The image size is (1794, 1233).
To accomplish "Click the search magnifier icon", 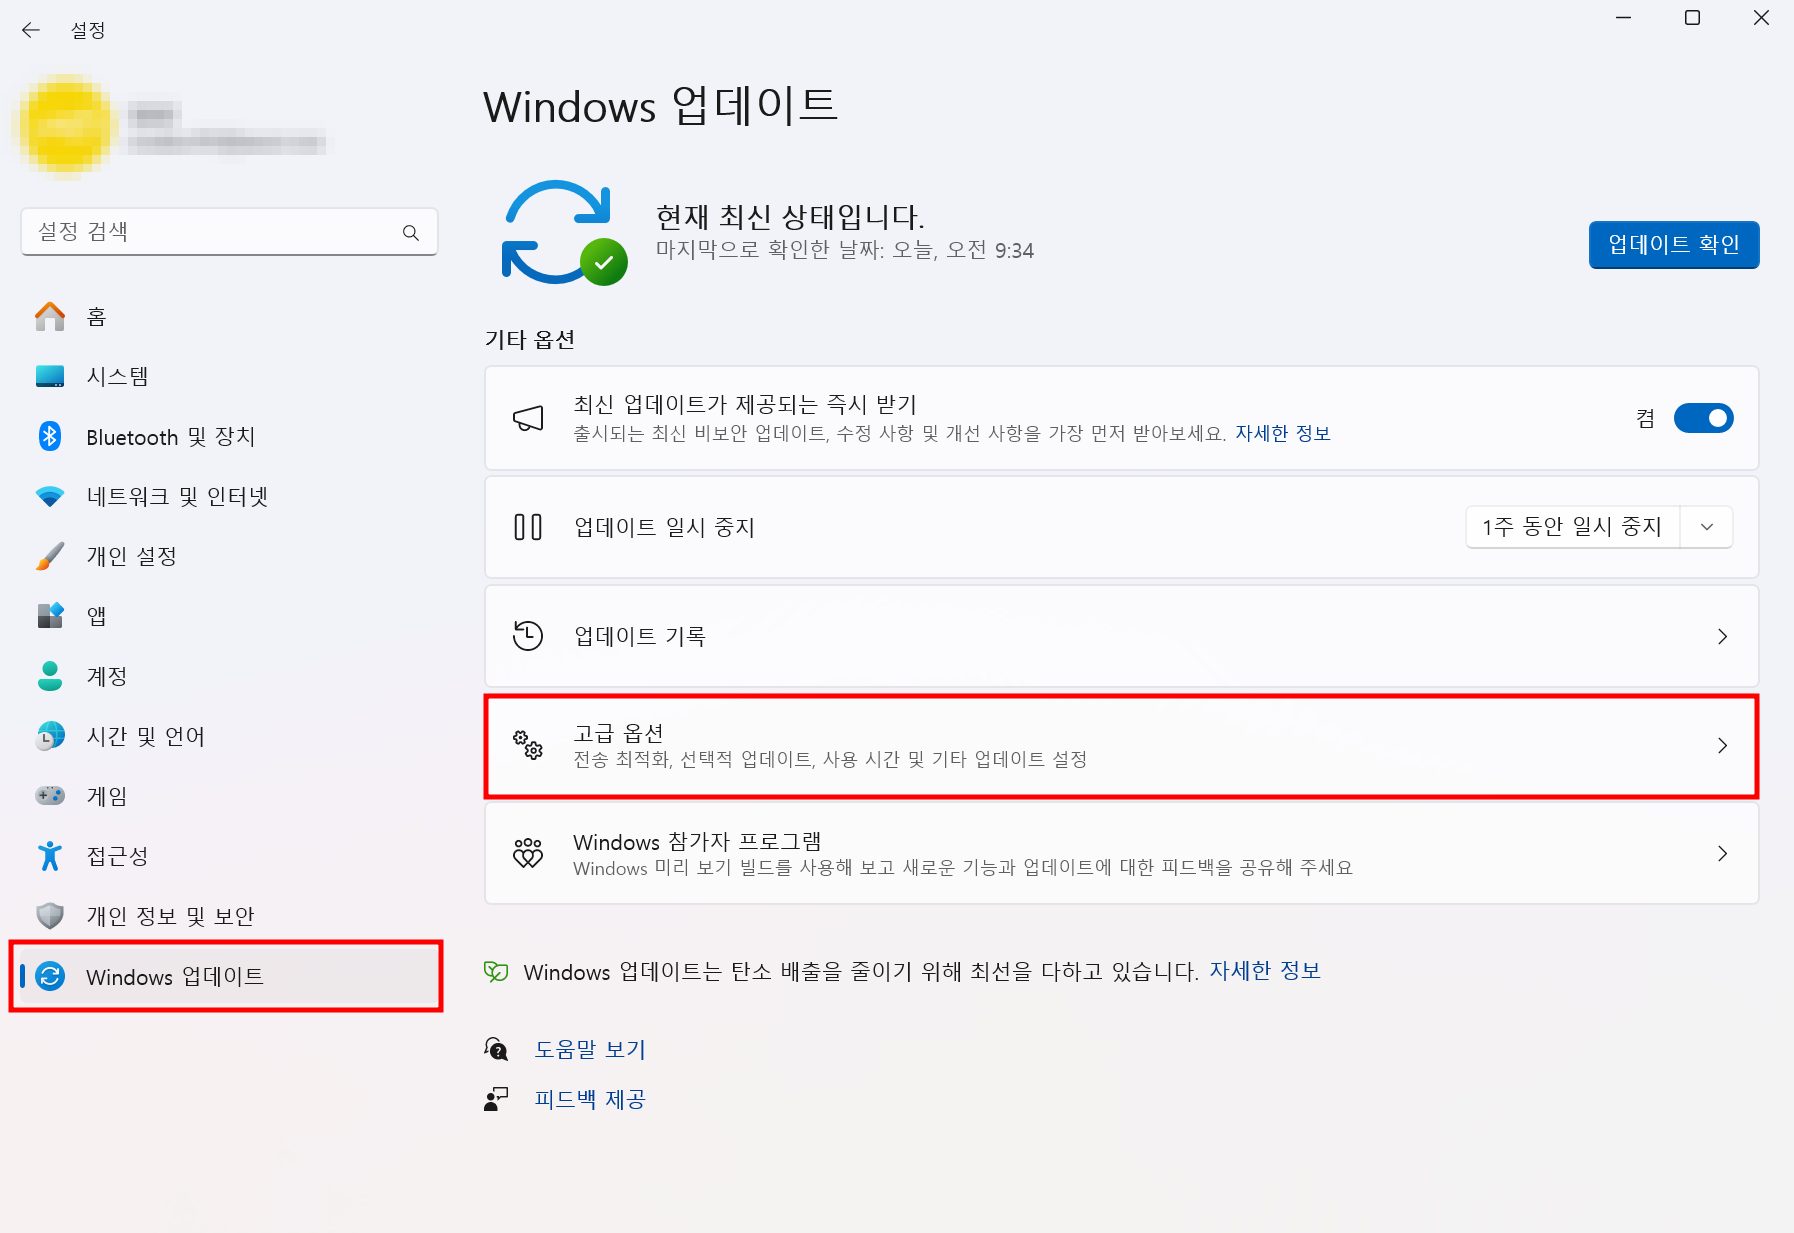I will [x=410, y=232].
